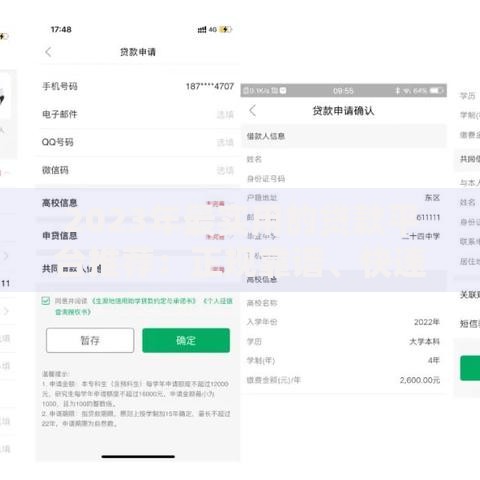Viewport: 480px width, 480px height.
Task: Tap the 入学年份 value 2022年
Action: pyautogui.click(x=427, y=322)
